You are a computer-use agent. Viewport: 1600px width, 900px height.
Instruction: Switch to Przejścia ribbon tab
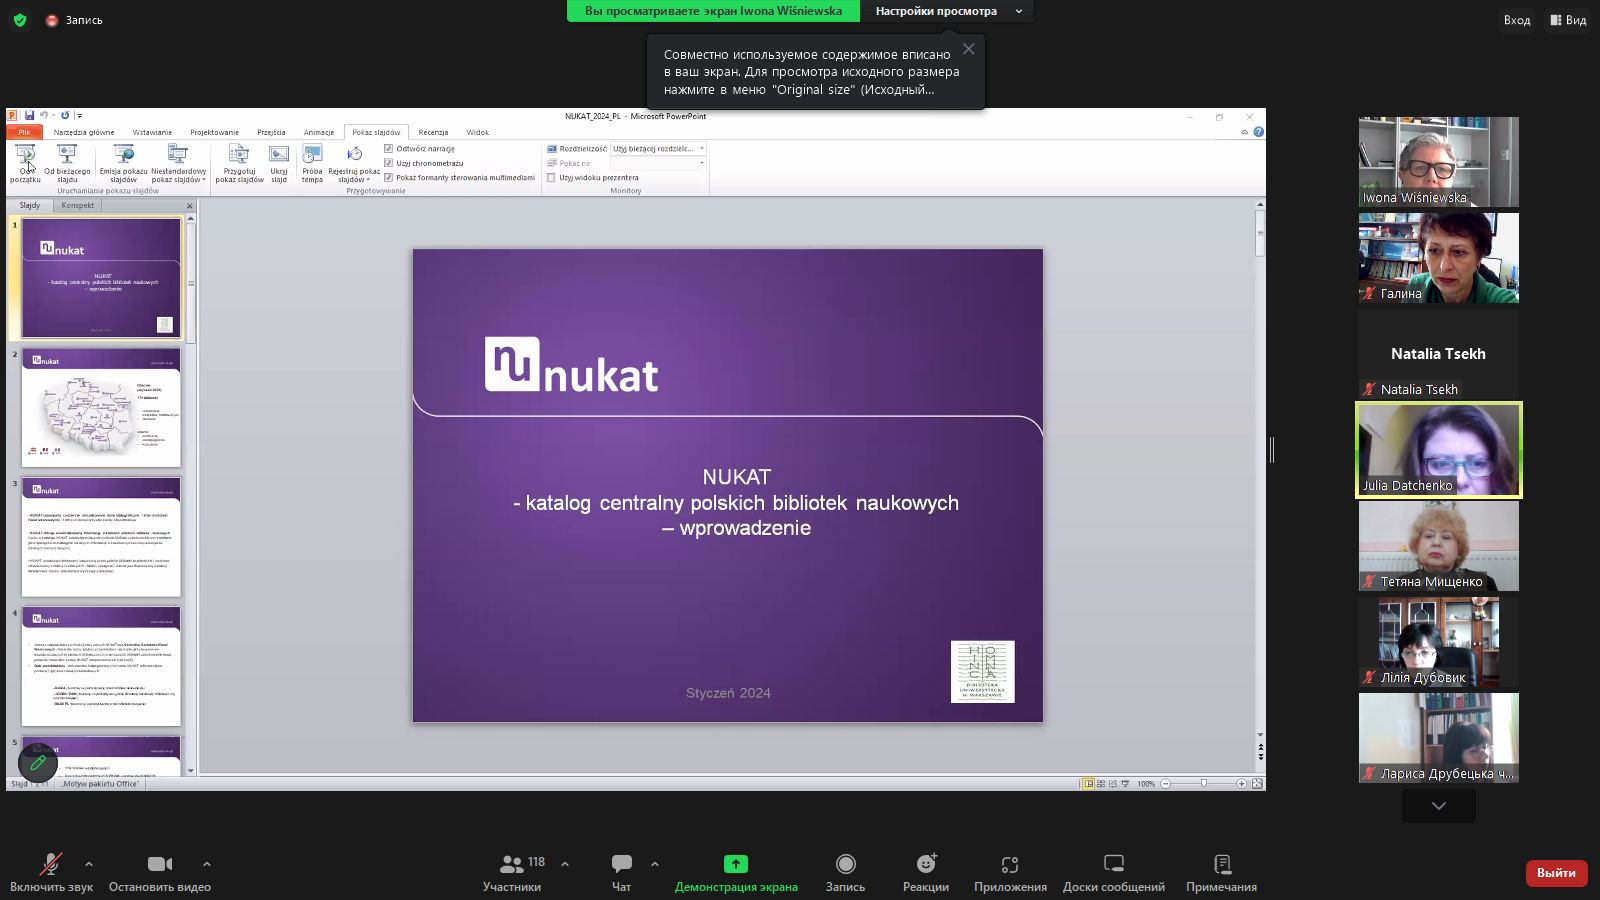(x=271, y=132)
